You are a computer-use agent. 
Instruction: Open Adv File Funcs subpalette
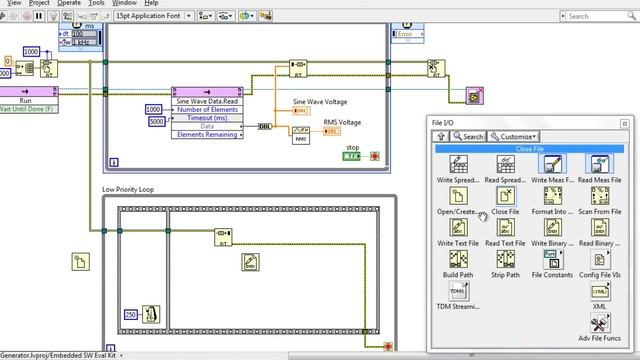point(600,322)
